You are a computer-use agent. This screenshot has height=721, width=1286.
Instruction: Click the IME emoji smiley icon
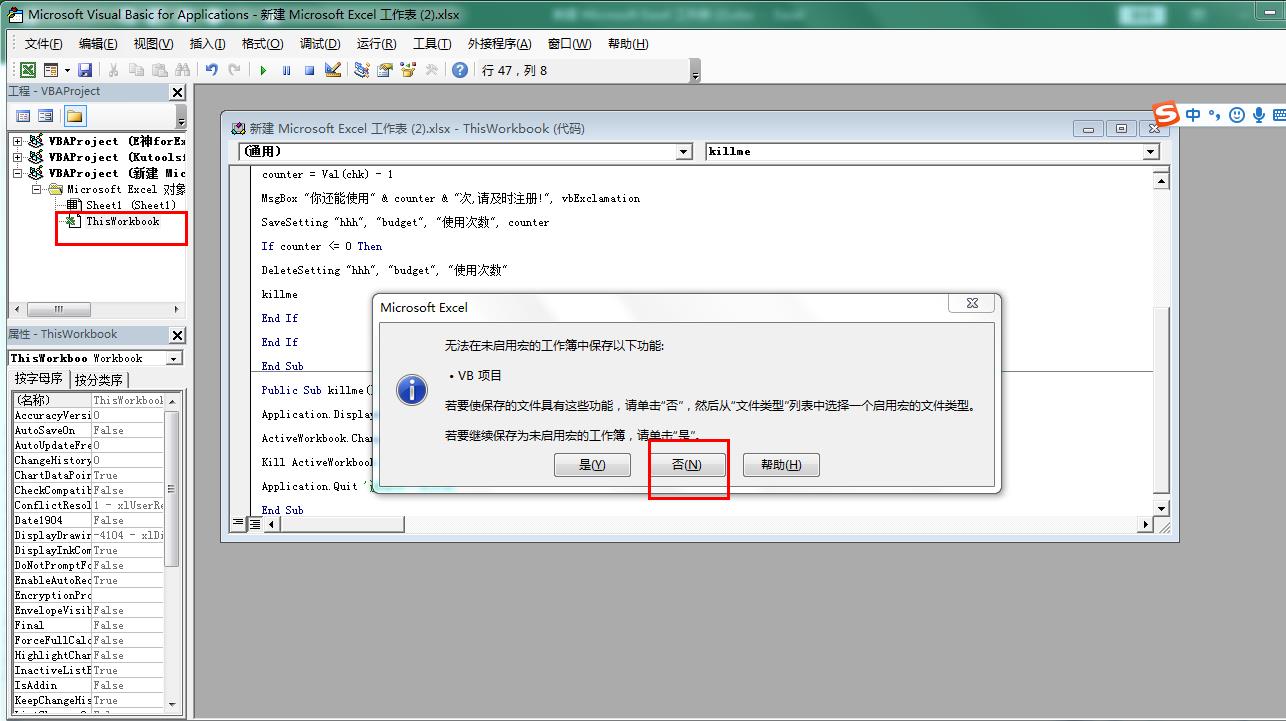pyautogui.click(x=1237, y=115)
